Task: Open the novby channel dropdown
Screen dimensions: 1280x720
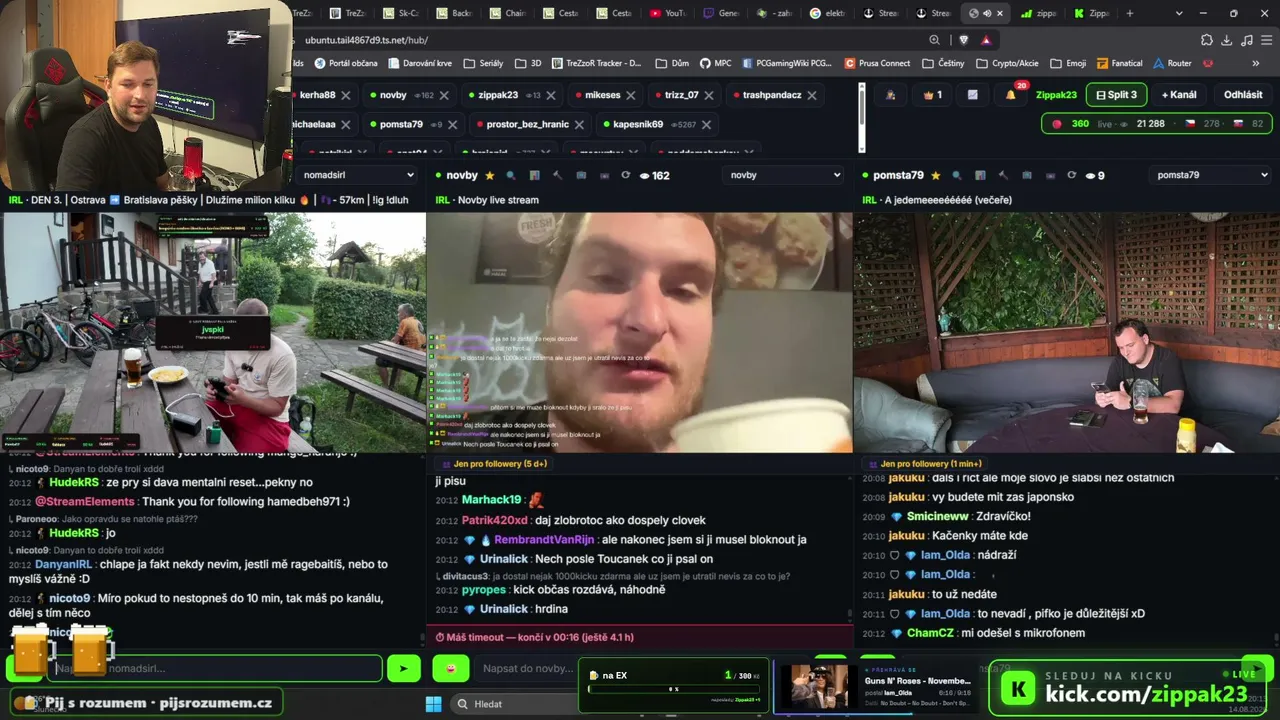Action: (x=784, y=175)
